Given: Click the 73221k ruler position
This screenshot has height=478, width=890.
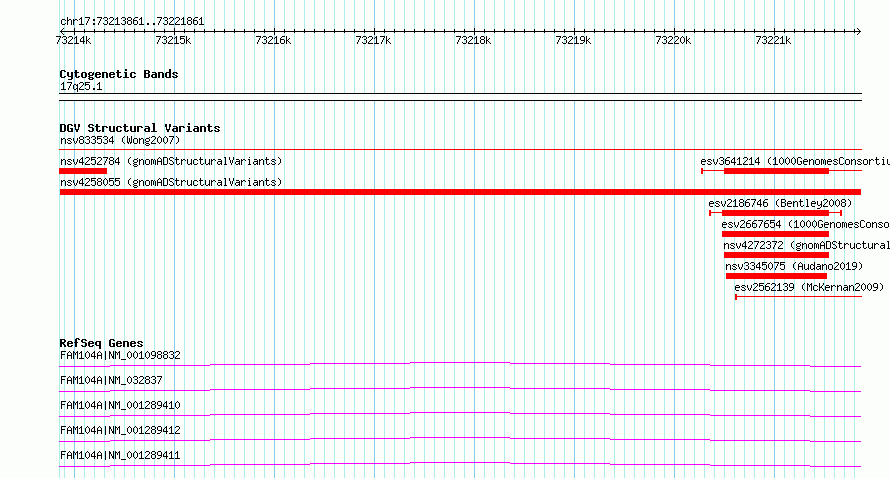Looking at the screenshot, I should 773,40.
